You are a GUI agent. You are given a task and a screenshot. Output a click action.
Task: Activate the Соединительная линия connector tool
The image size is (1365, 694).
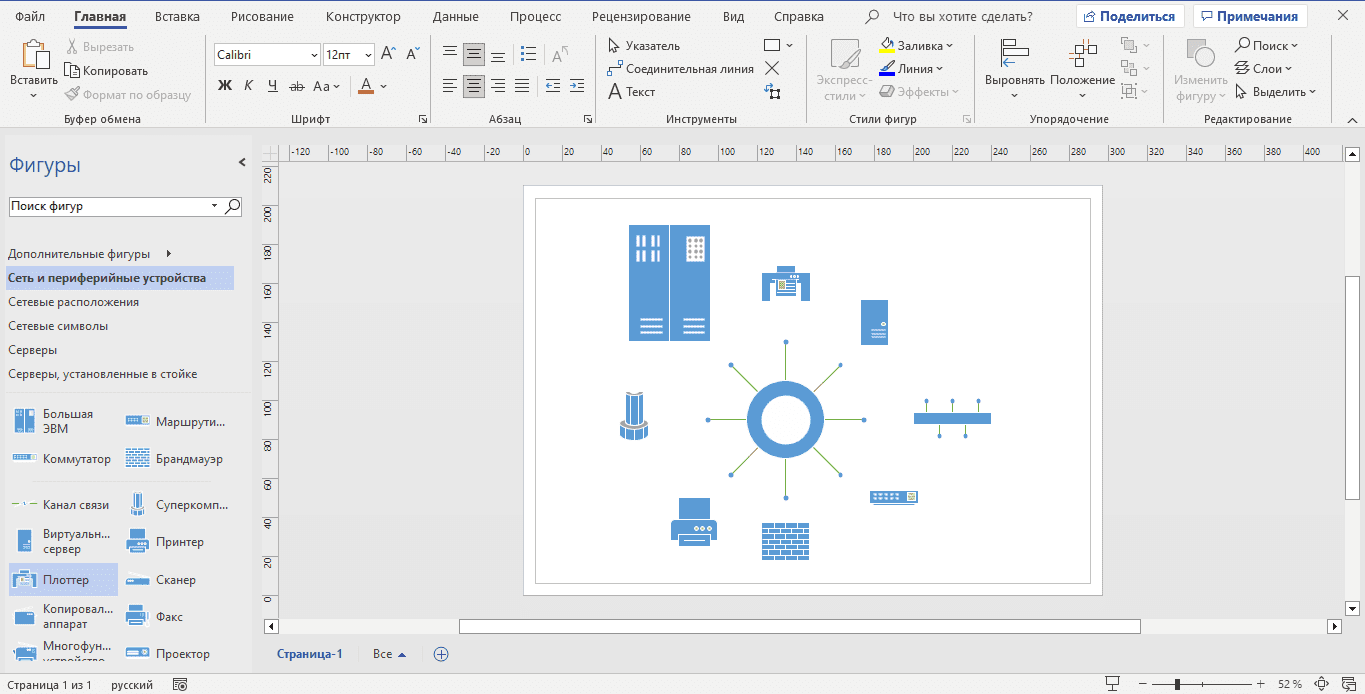tap(680, 69)
